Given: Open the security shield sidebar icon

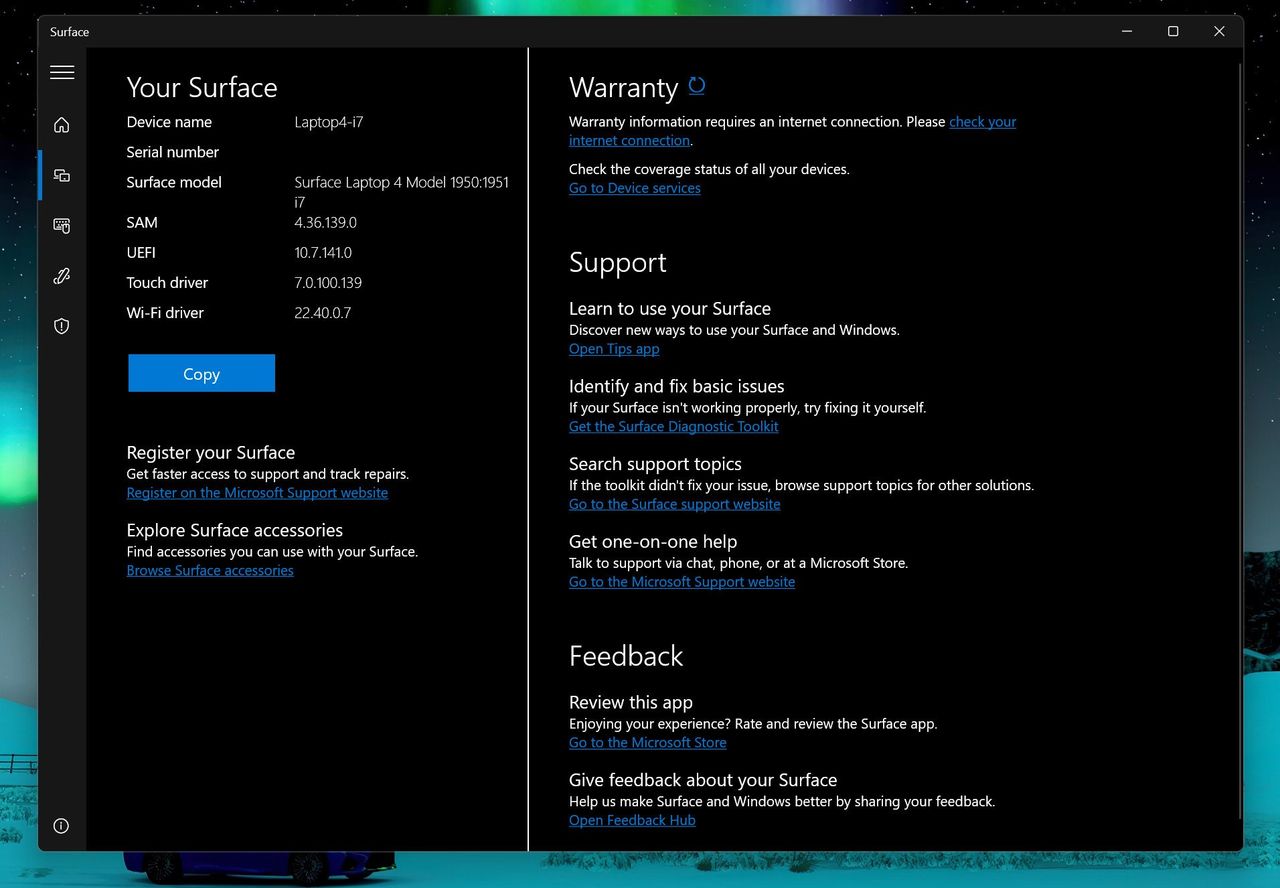Looking at the screenshot, I should 62,326.
